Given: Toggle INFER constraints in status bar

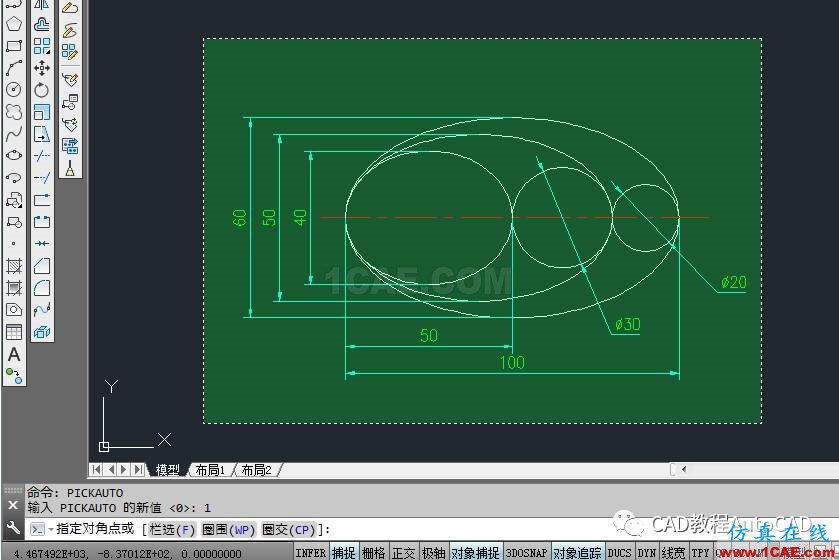Looking at the screenshot, I should 310,553.
